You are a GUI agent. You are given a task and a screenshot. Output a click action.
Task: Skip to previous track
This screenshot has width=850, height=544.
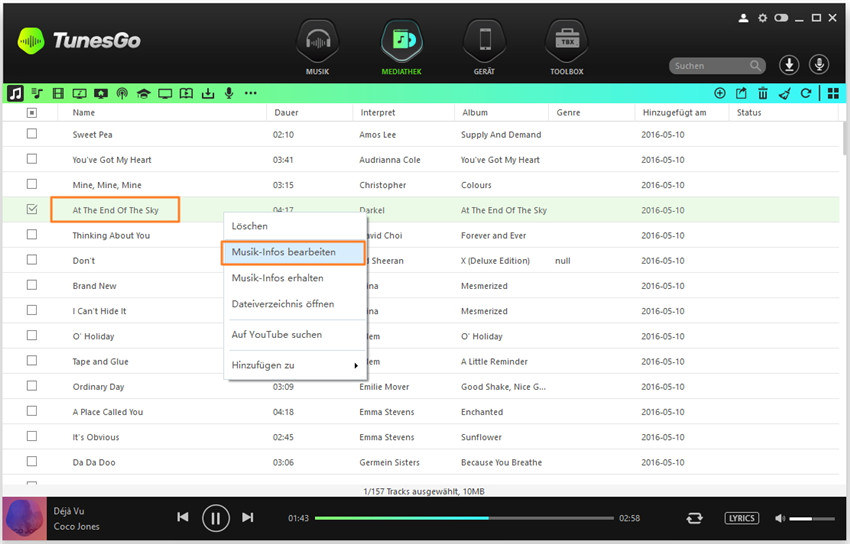tap(183, 517)
